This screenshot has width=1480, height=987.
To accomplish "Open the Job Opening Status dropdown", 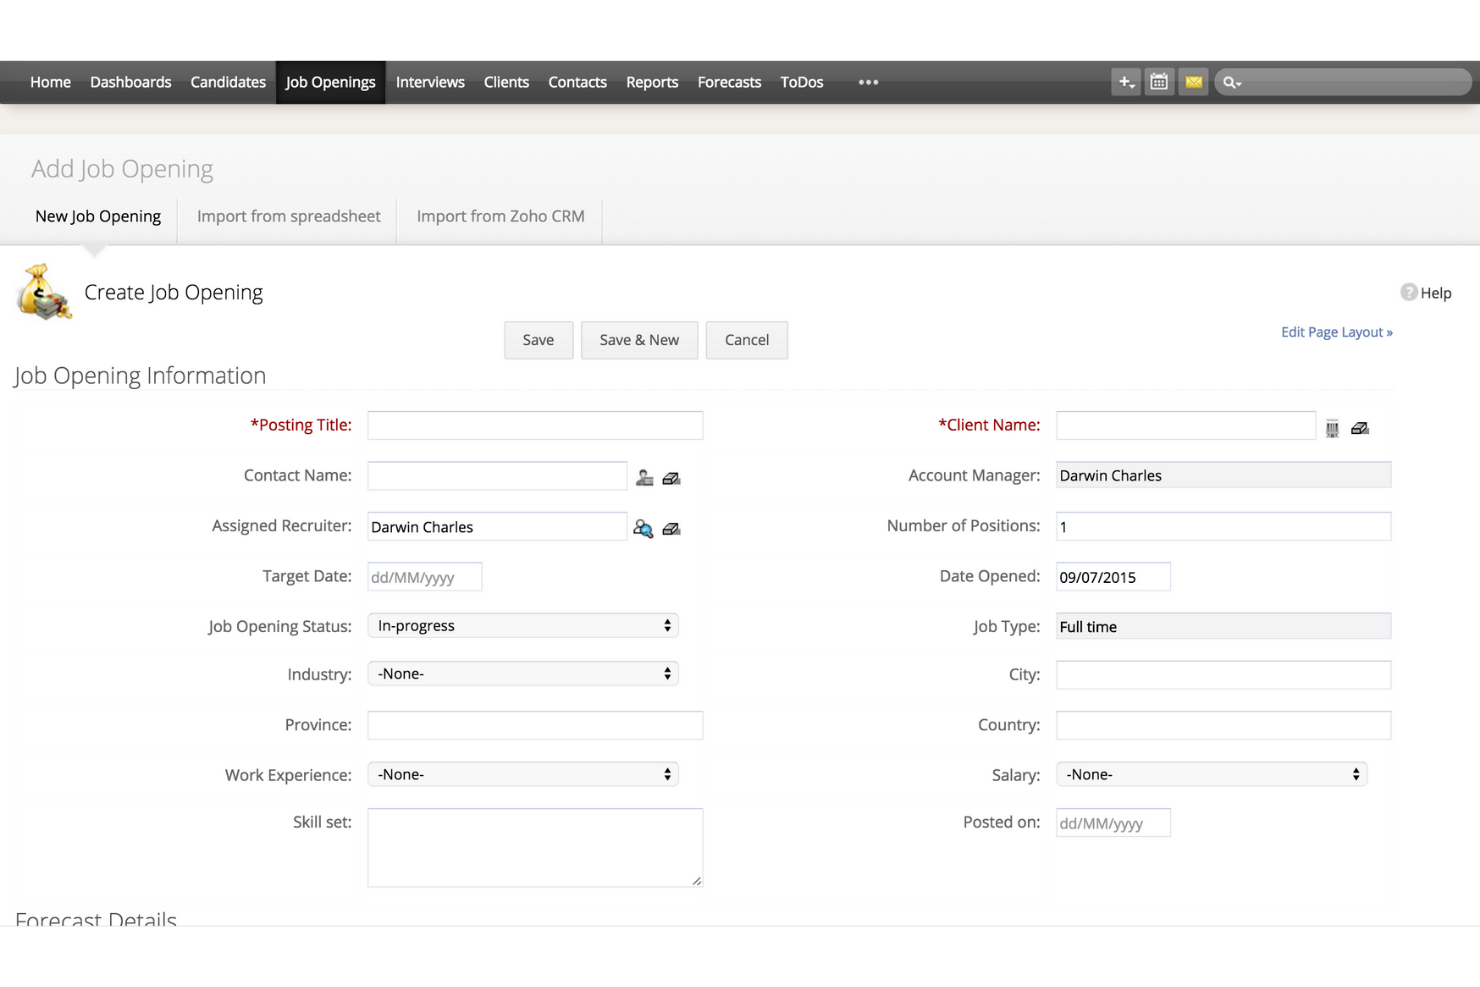I will [522, 624].
